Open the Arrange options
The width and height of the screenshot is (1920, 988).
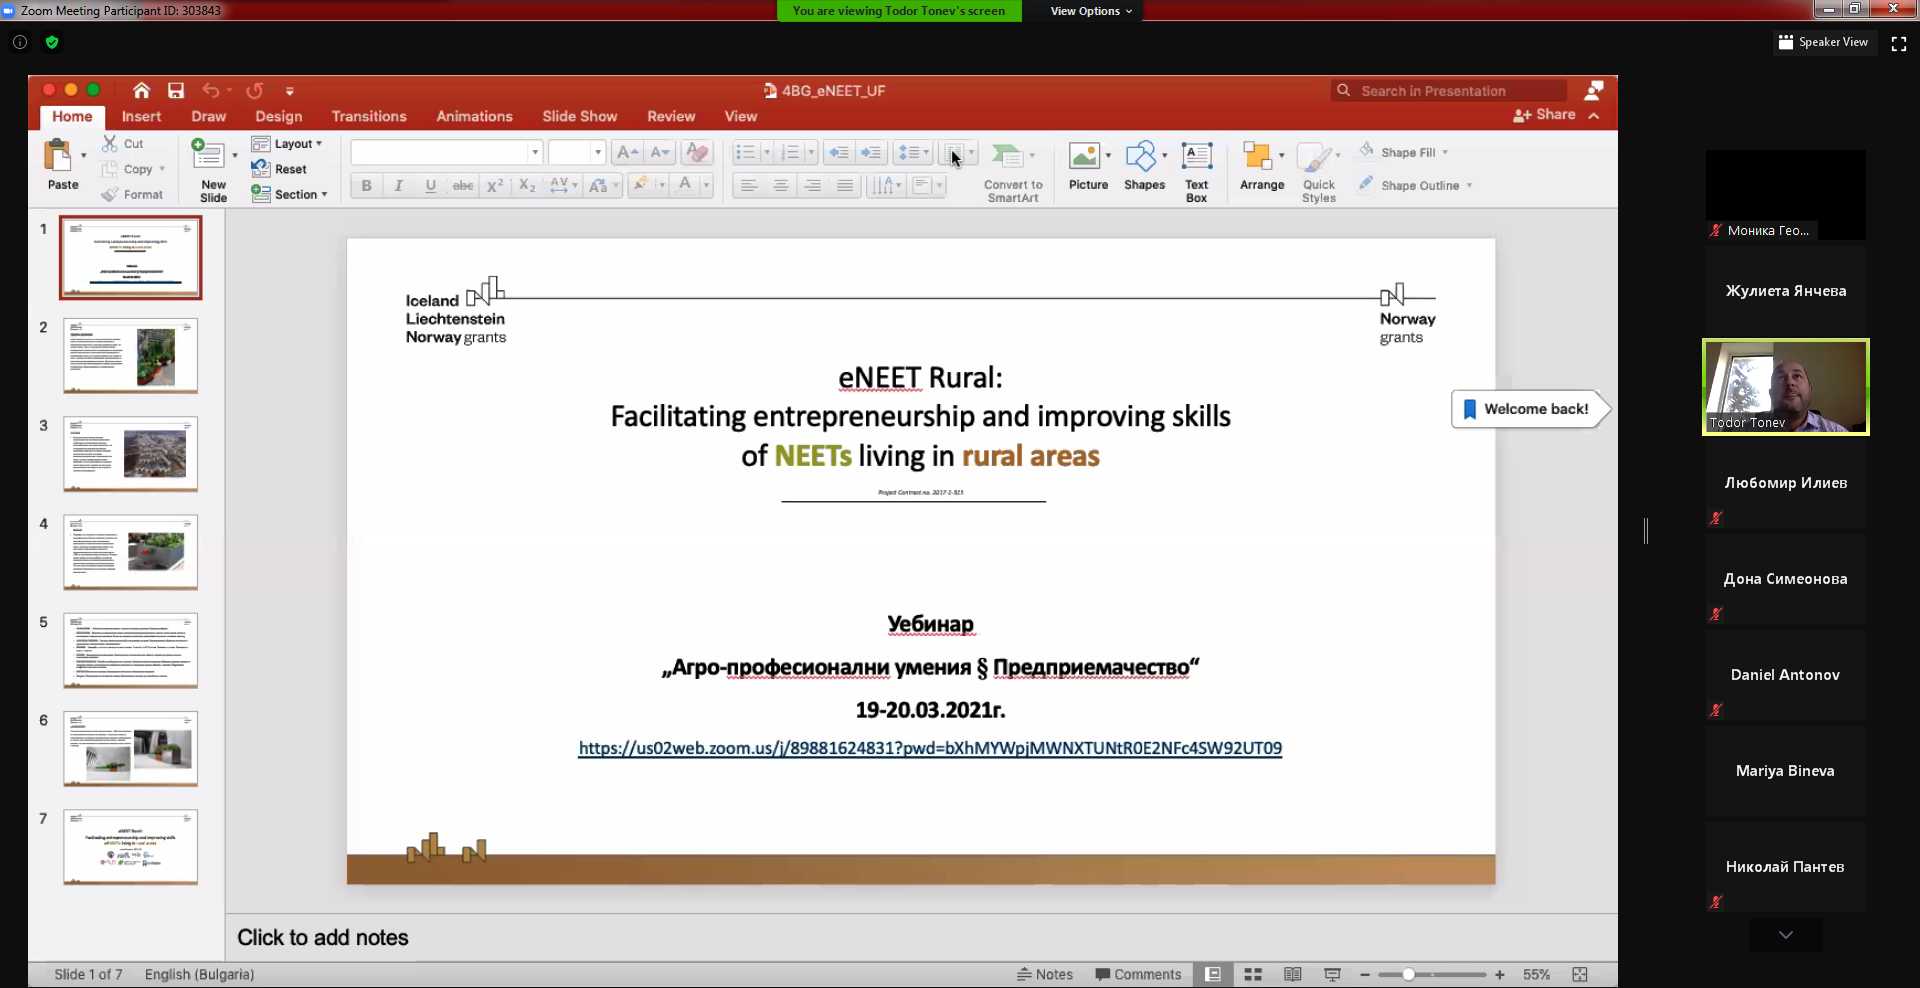tap(1262, 166)
